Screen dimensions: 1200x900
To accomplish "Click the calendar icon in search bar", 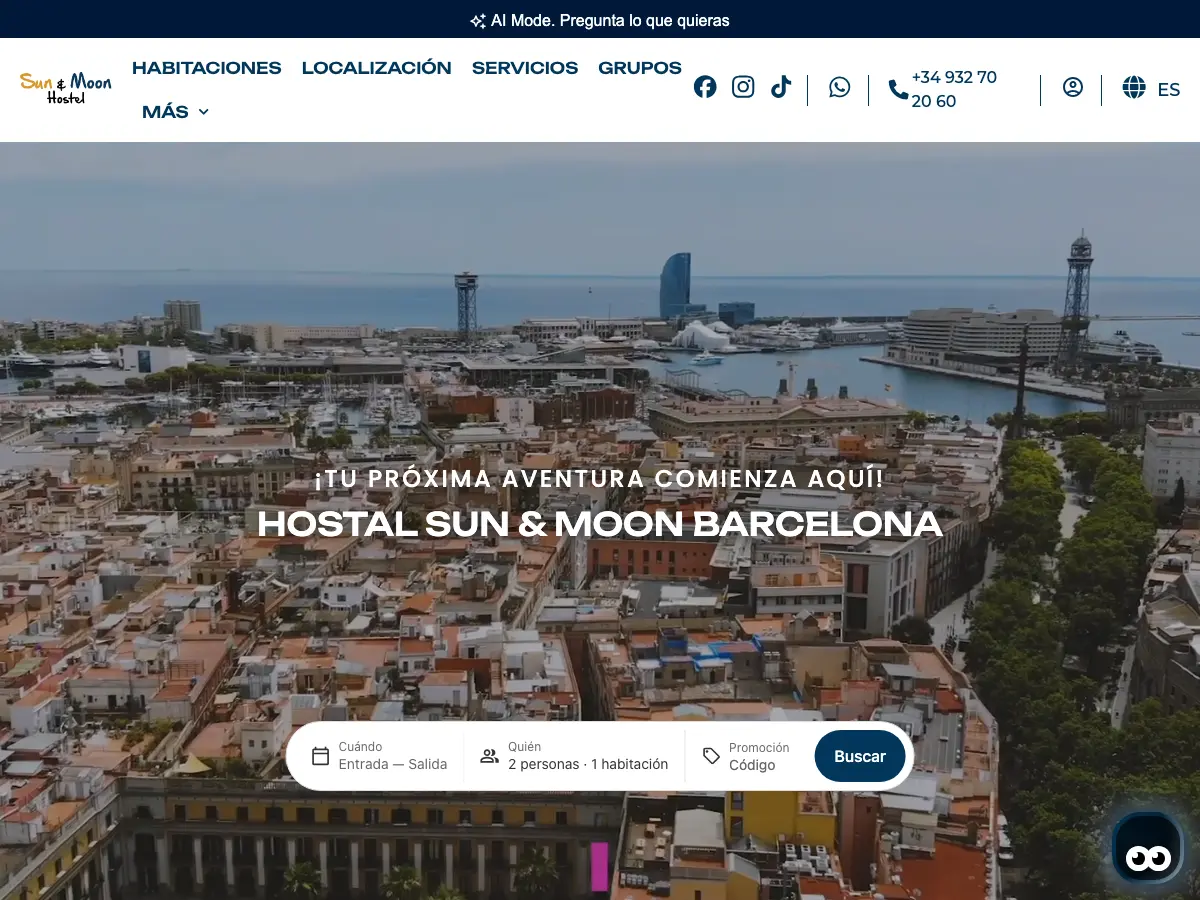I will (320, 756).
